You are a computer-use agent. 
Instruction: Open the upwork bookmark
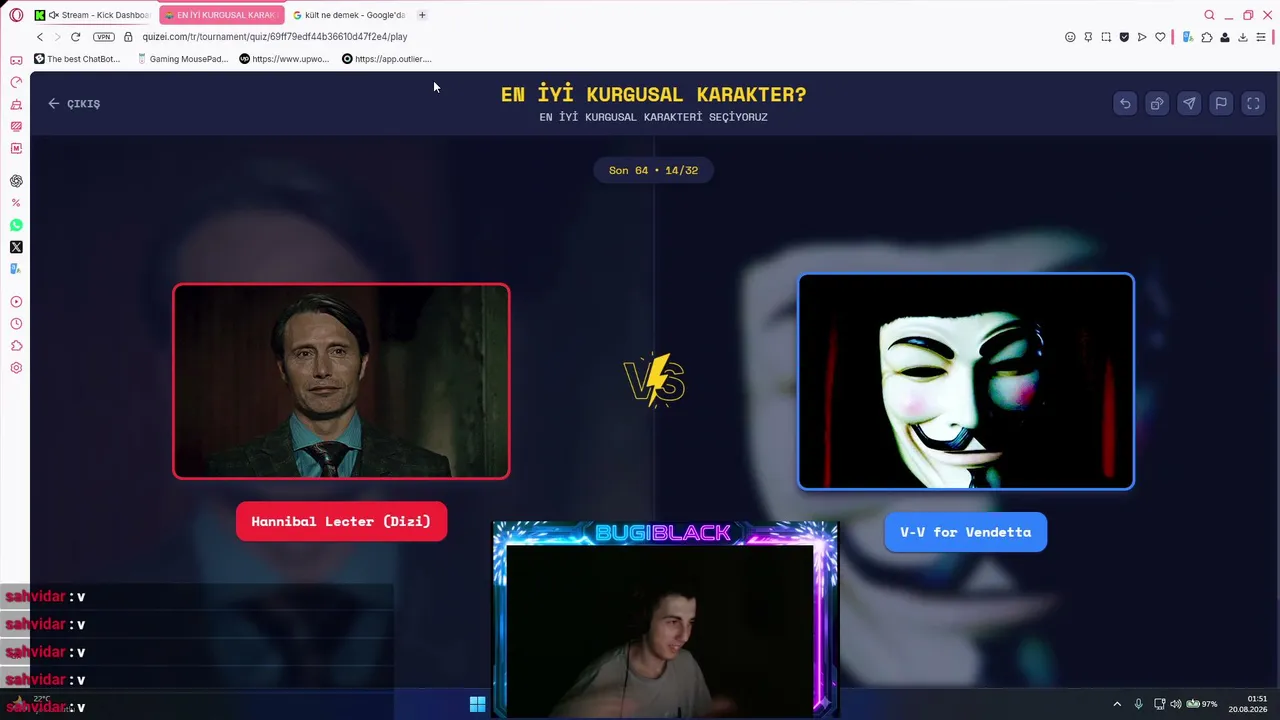284,59
